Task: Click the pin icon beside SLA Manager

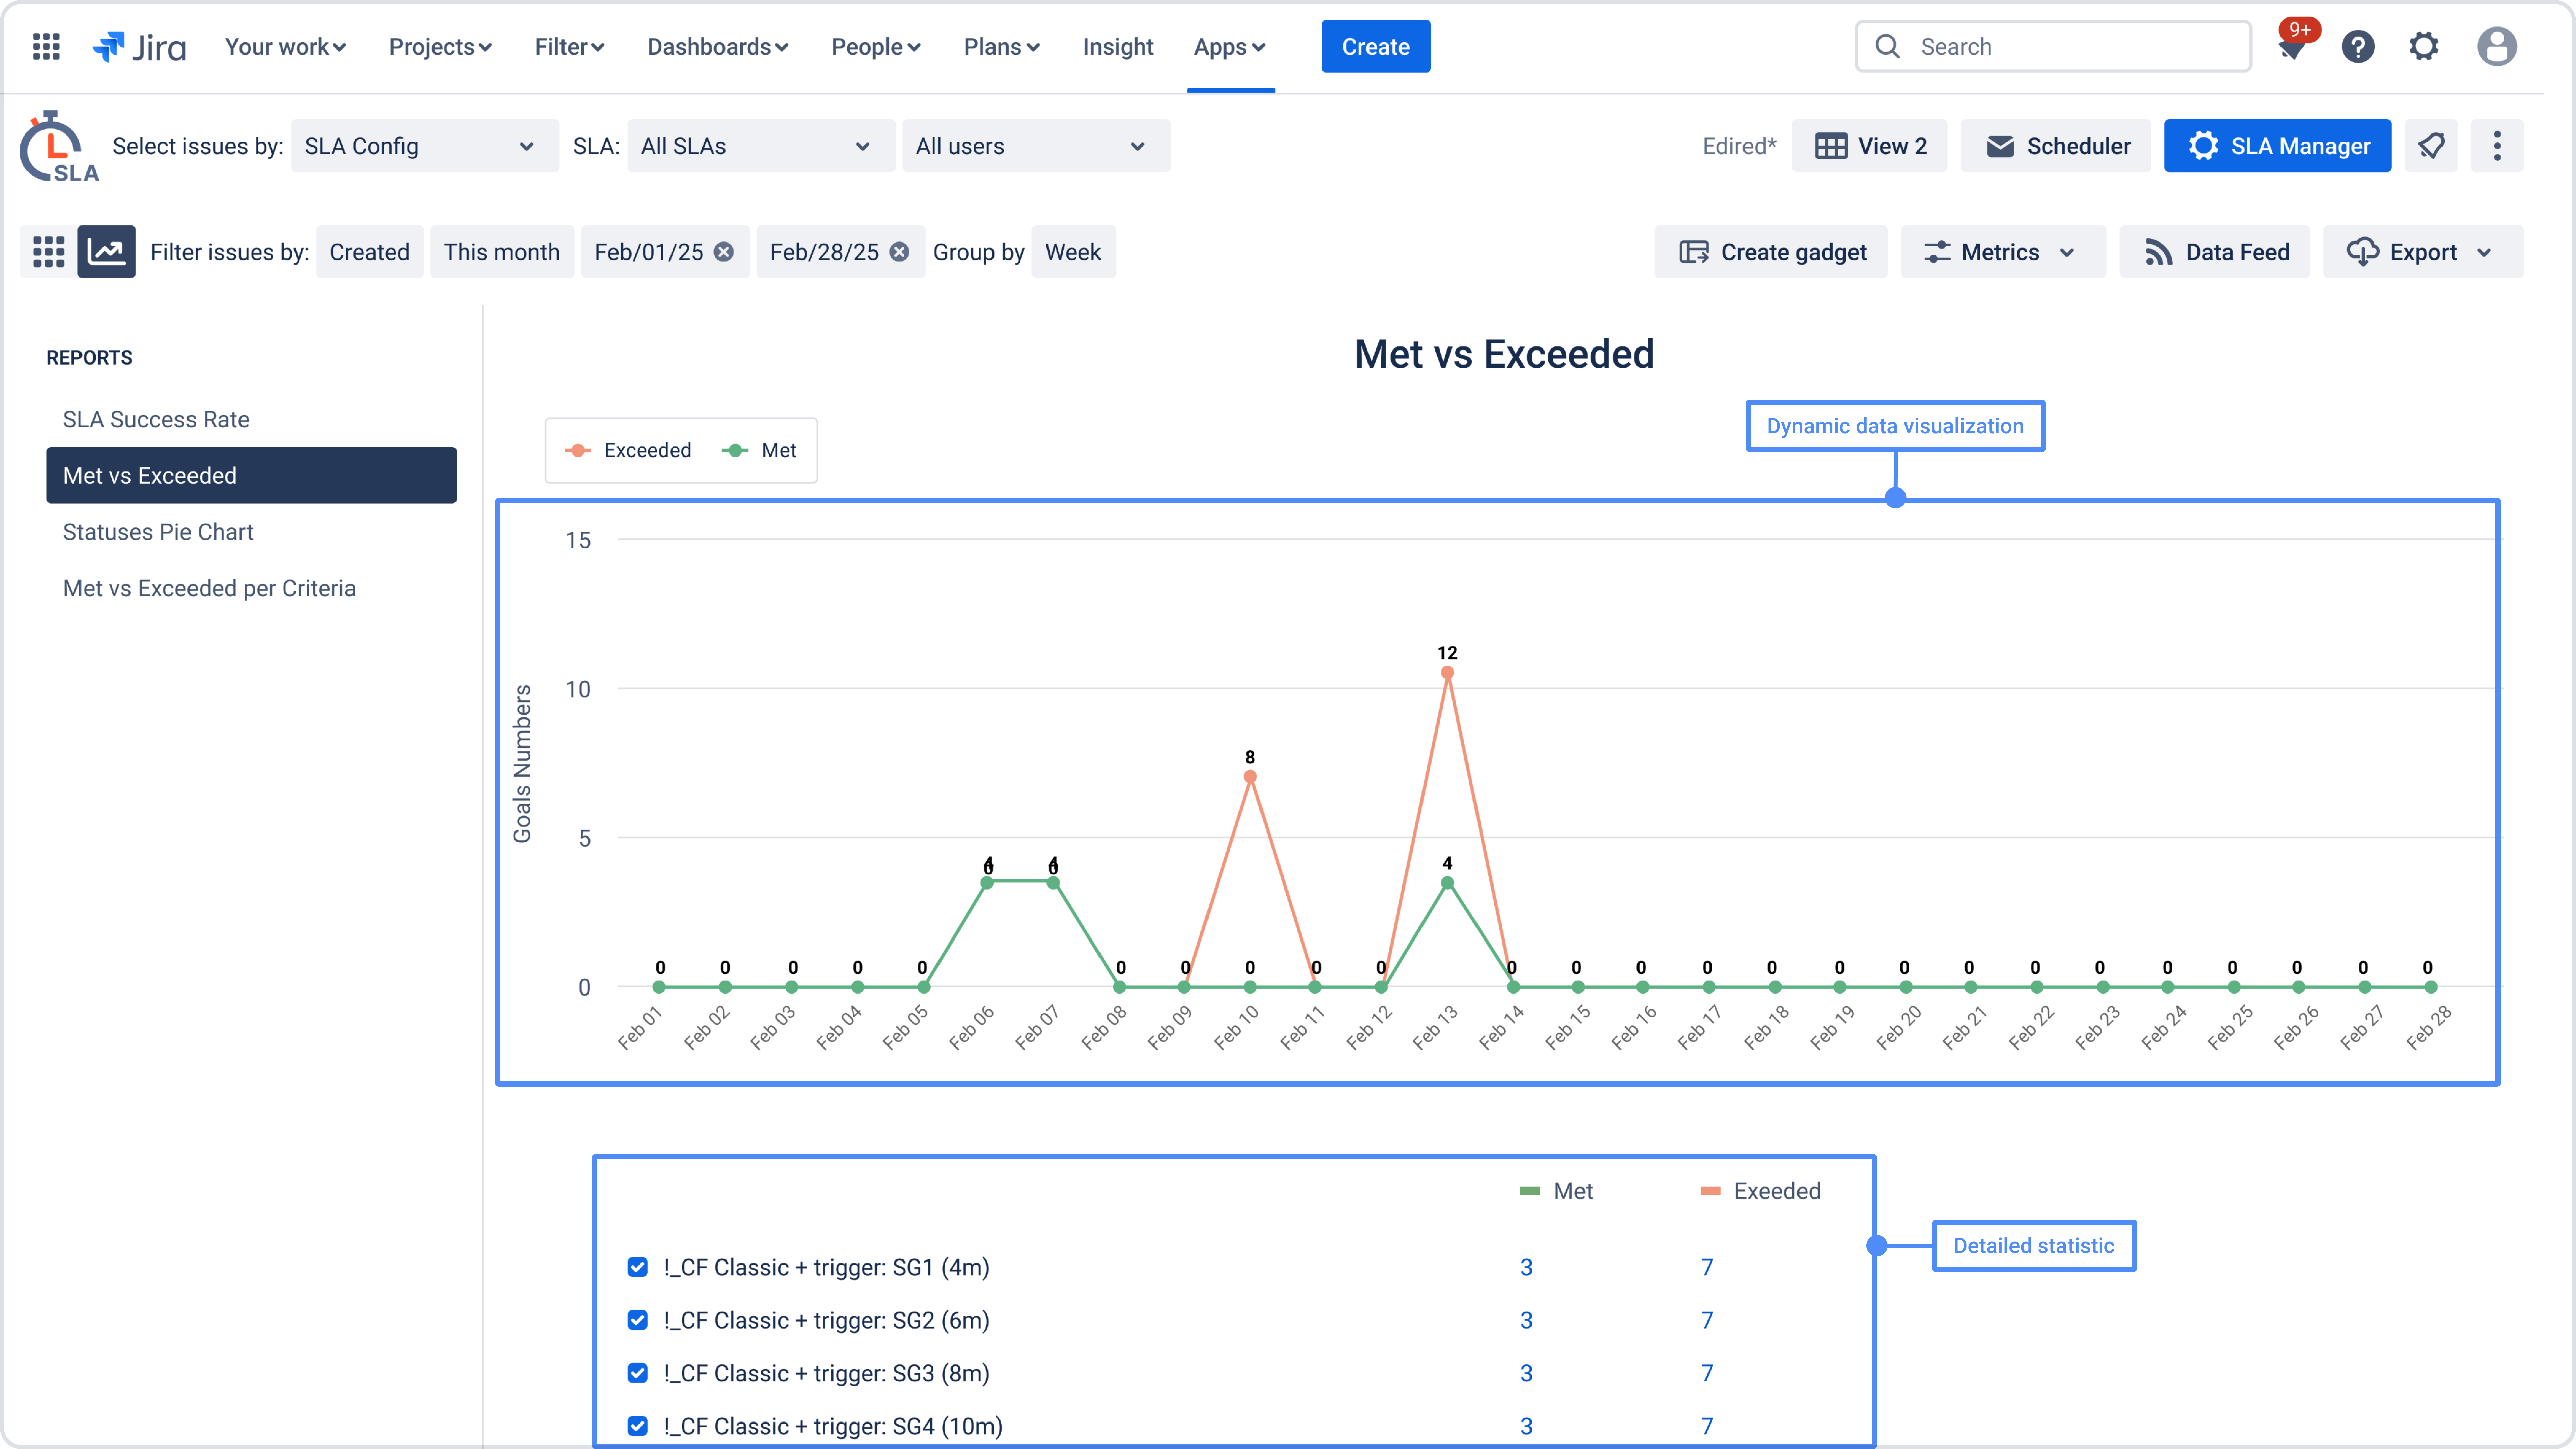Action: (2431, 146)
